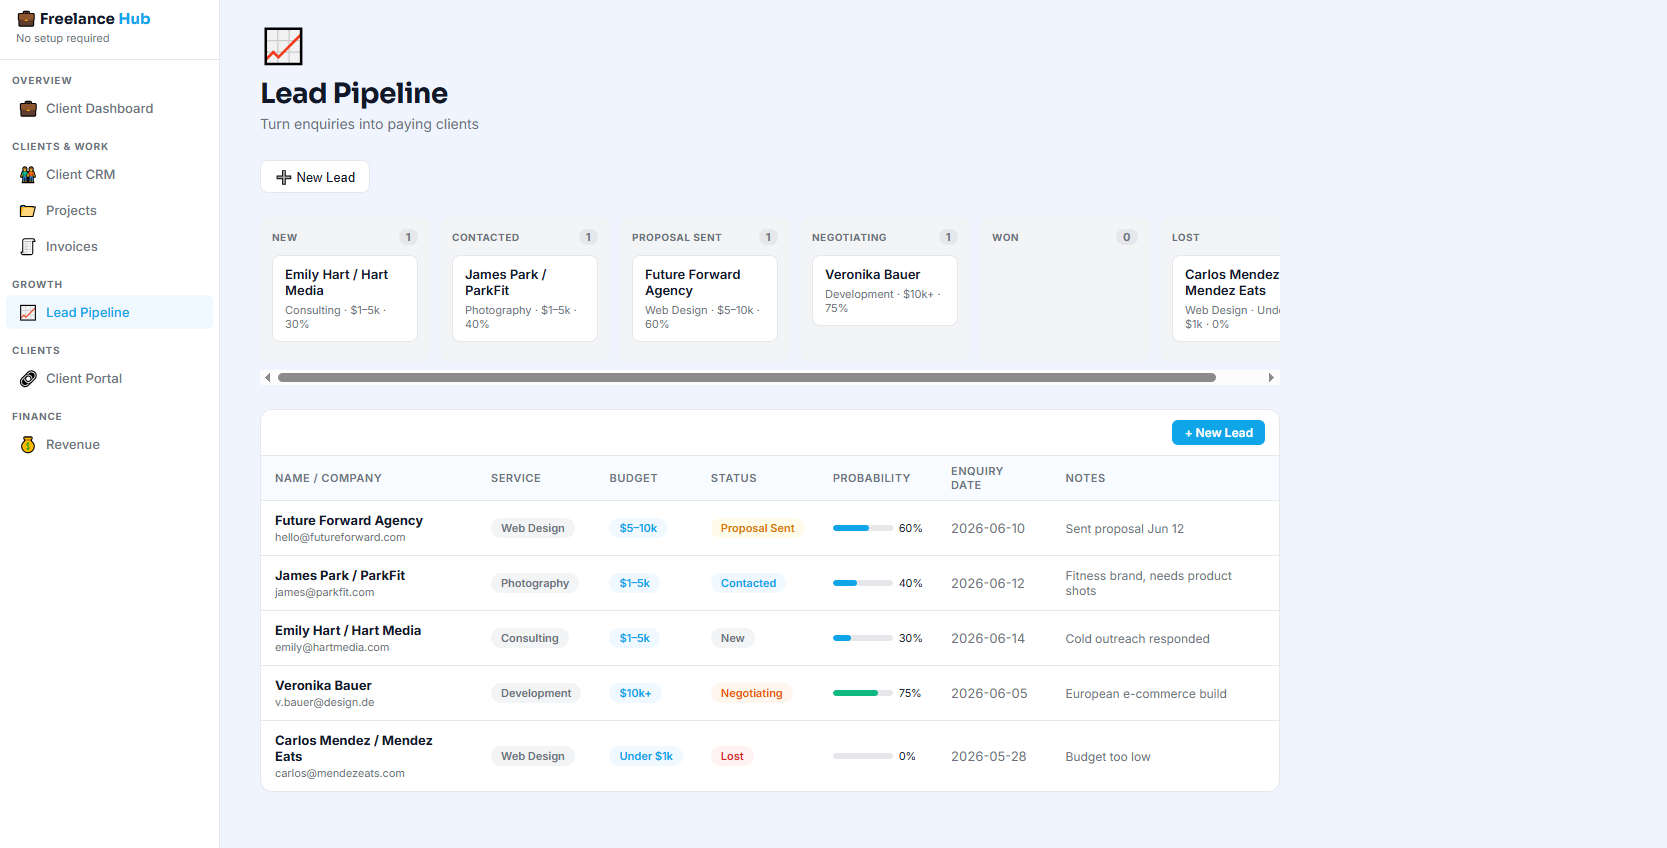This screenshot has height=848, width=1667.
Task: Open Veronika Bauer kanban card
Action: [885, 291]
